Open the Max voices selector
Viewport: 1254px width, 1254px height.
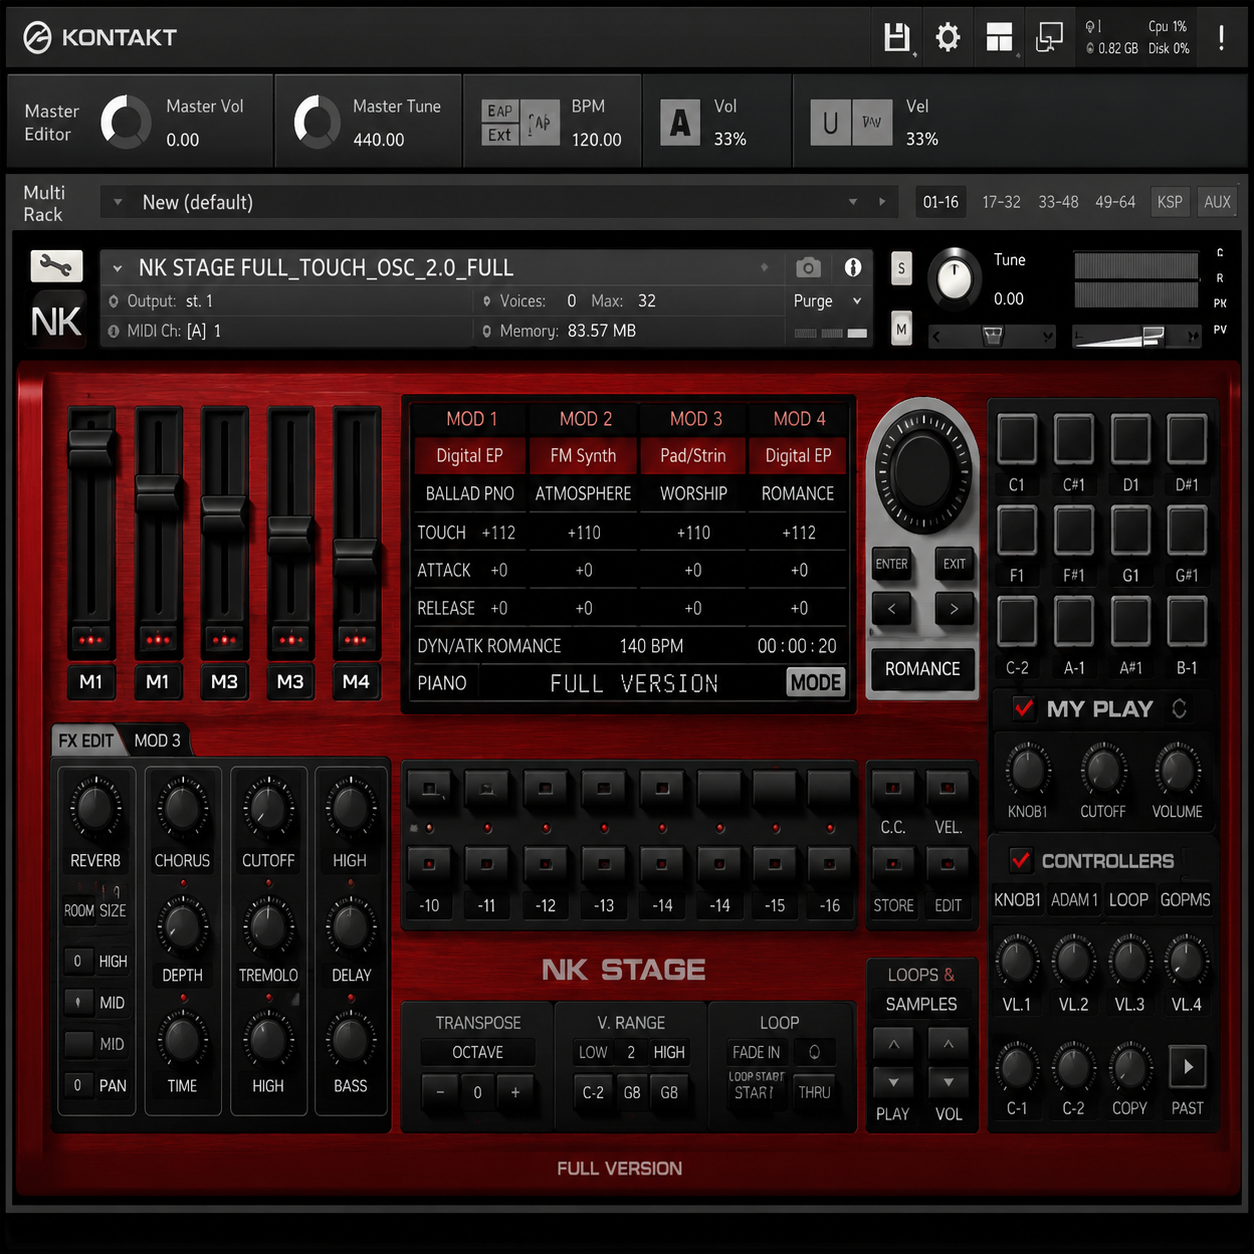(x=623, y=301)
